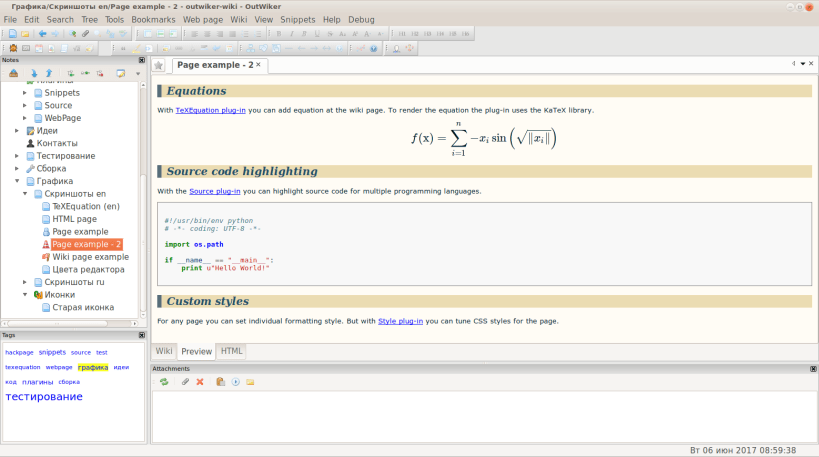Open the attachments folder icon
Screen dimensions: 819x457
(x=250, y=382)
